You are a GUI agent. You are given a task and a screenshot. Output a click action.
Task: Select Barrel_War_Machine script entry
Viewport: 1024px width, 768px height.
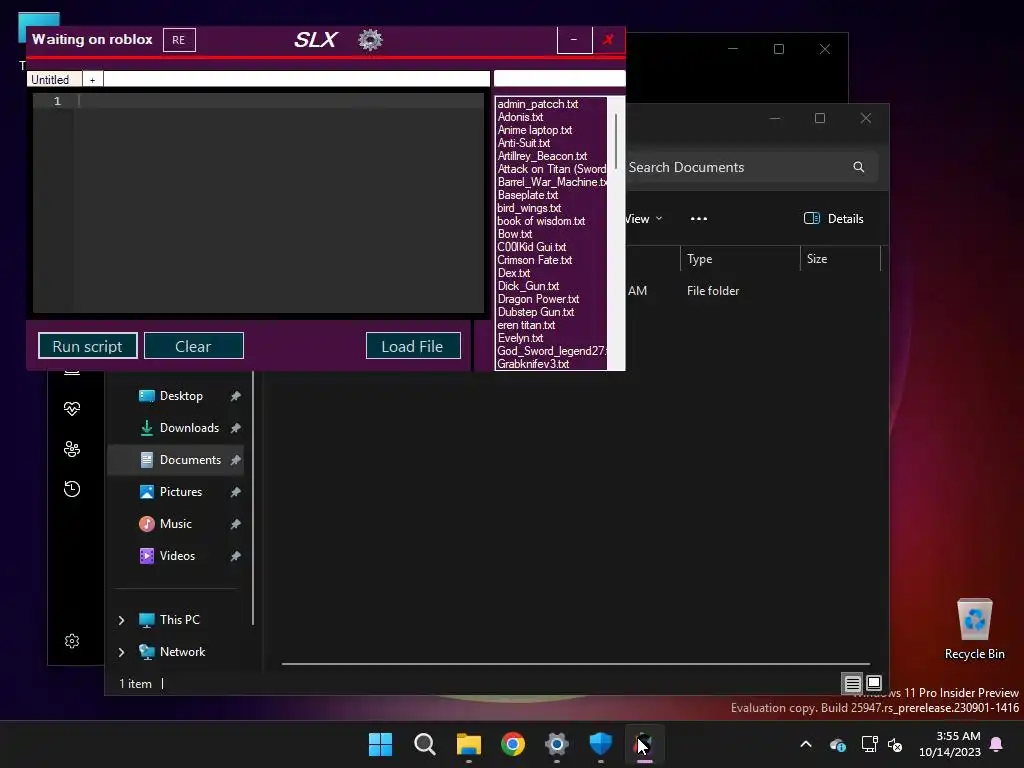coord(551,182)
